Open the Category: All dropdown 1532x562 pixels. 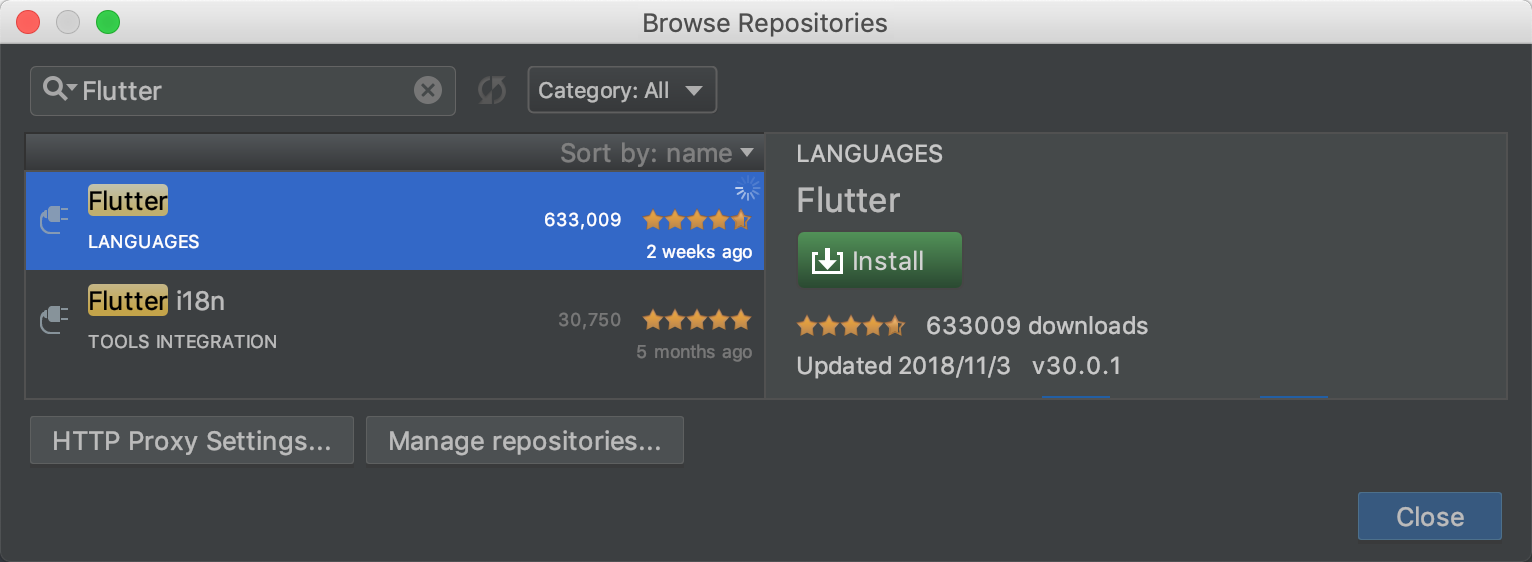click(x=622, y=91)
